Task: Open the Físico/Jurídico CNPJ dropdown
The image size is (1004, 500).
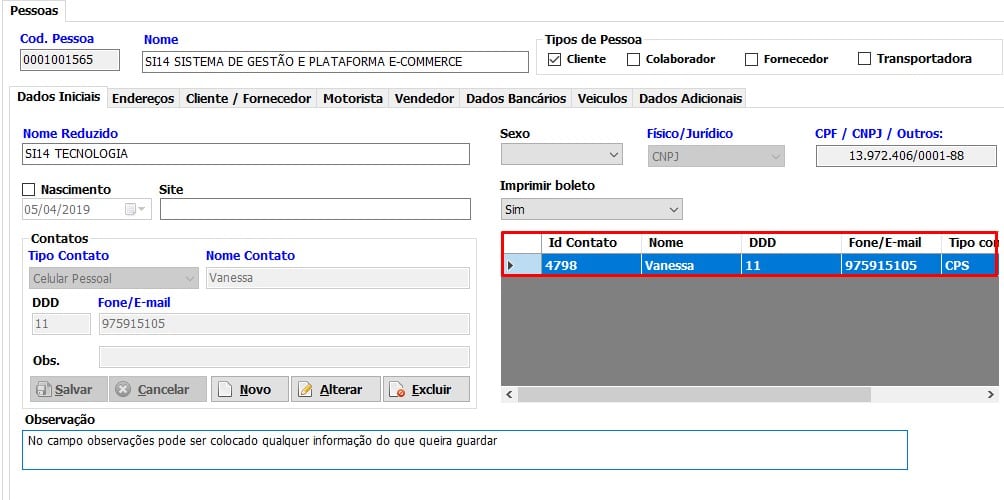Action: click(x=716, y=156)
